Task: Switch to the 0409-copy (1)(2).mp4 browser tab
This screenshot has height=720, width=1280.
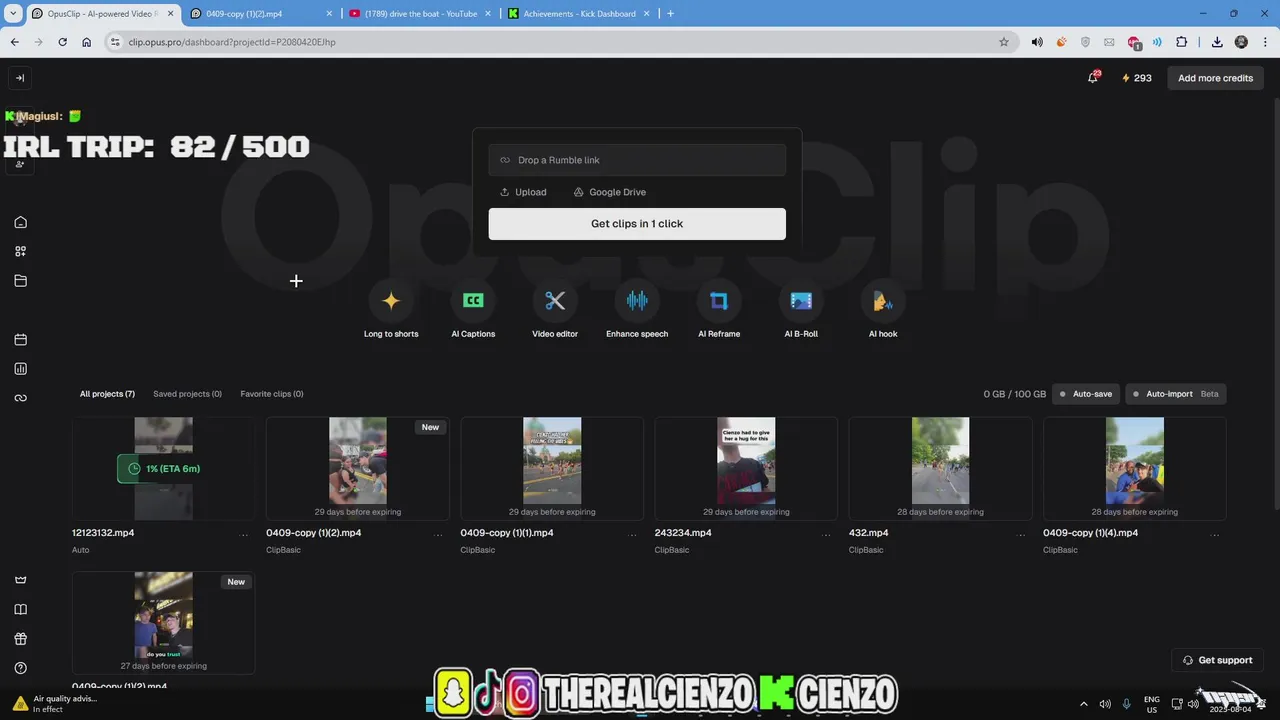Action: [x=260, y=14]
